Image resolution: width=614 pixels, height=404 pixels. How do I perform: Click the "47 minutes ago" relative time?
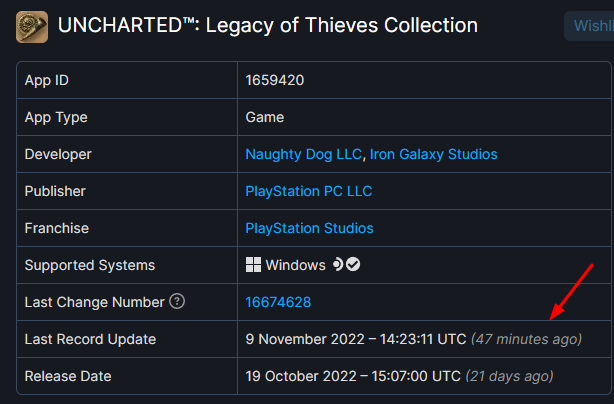[526, 339]
